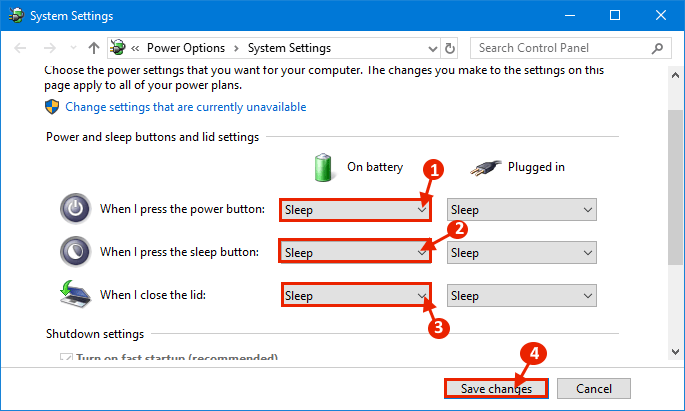Click the 'When I press the power button:' label

tap(182, 209)
